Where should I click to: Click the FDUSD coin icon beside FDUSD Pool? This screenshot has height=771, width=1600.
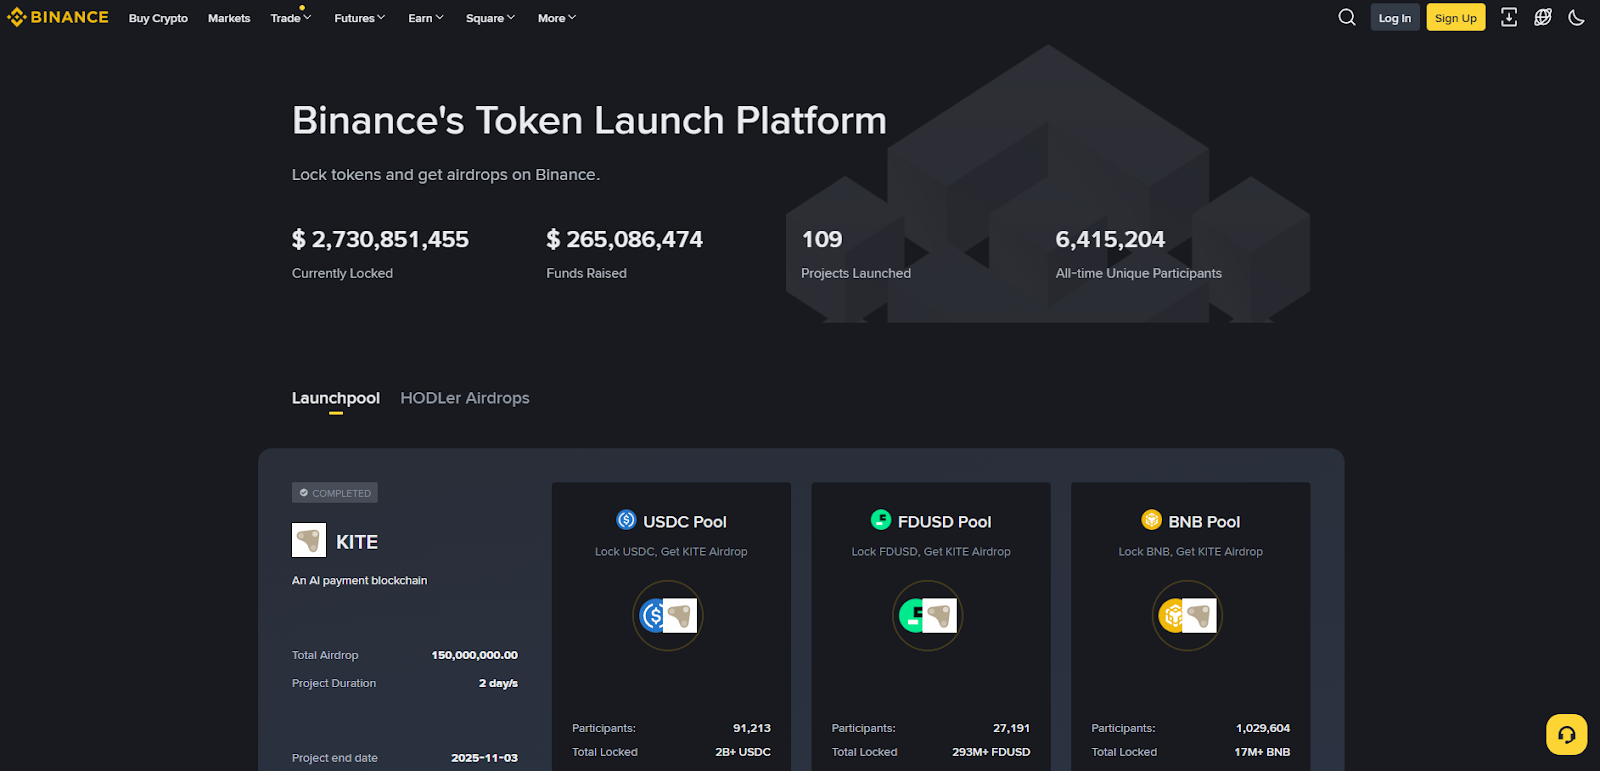[x=881, y=520]
